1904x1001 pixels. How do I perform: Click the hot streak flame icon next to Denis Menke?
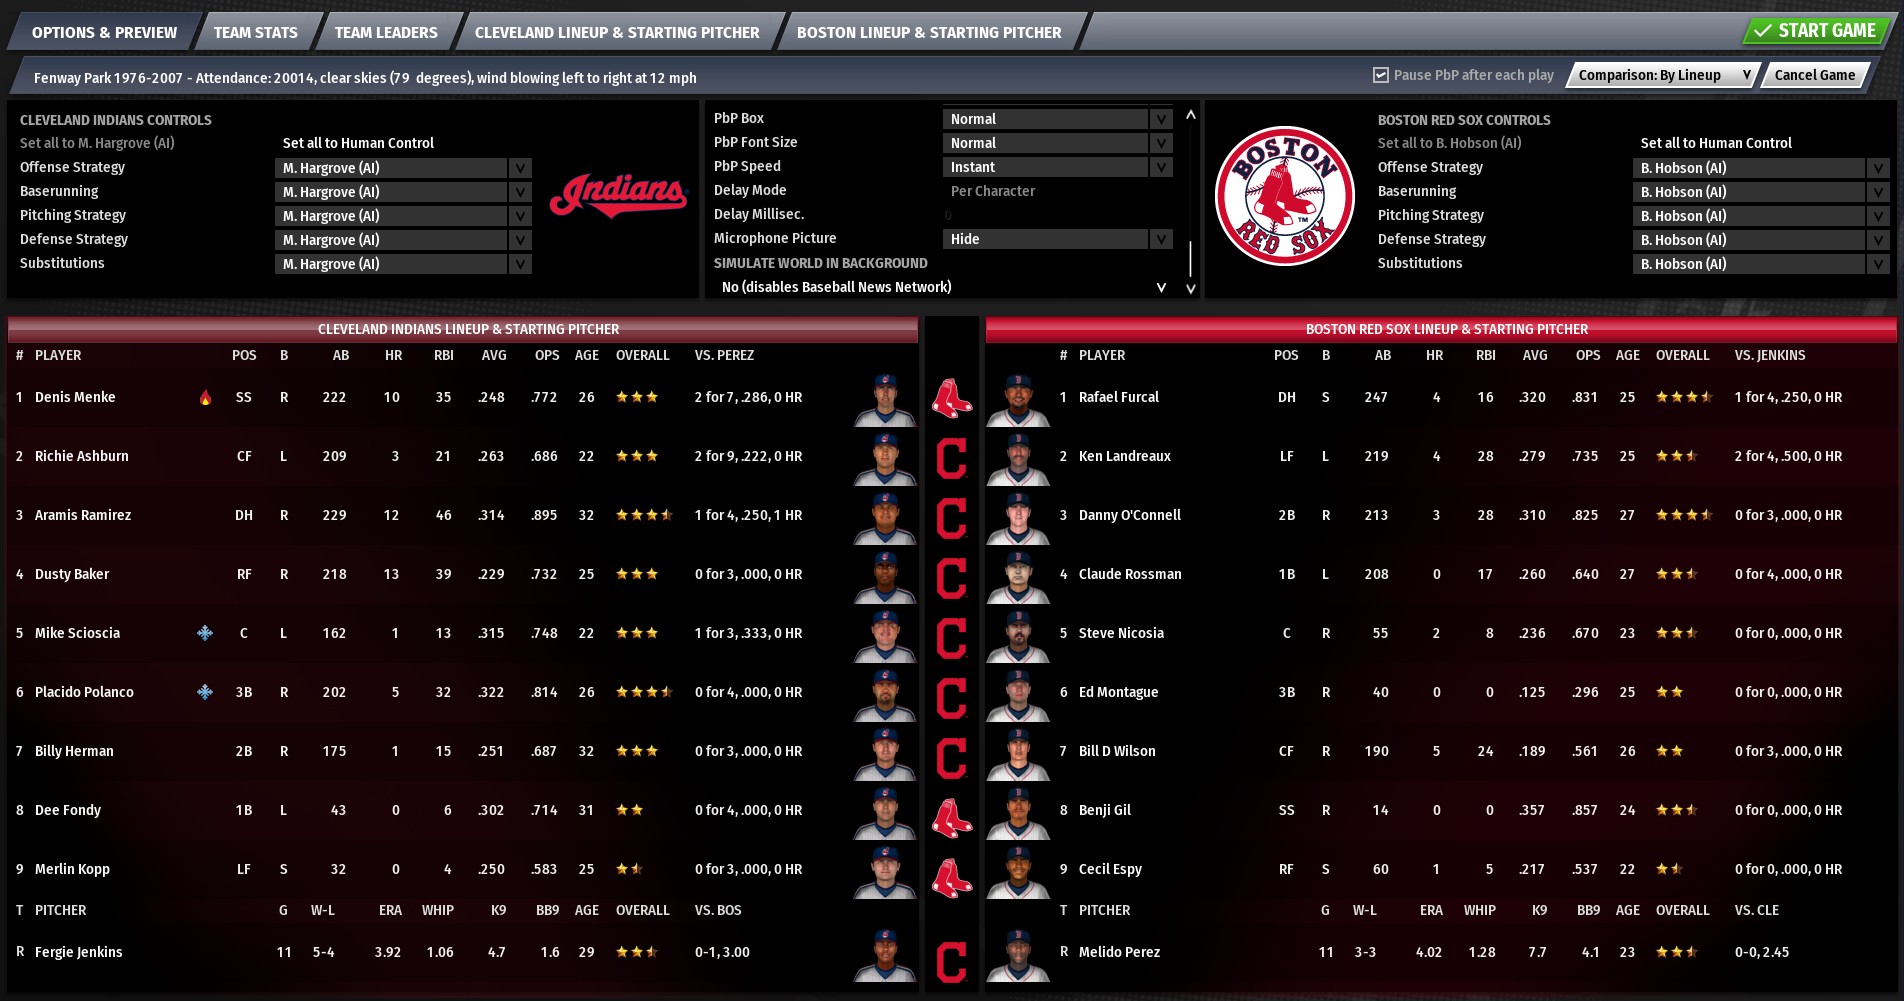click(205, 398)
